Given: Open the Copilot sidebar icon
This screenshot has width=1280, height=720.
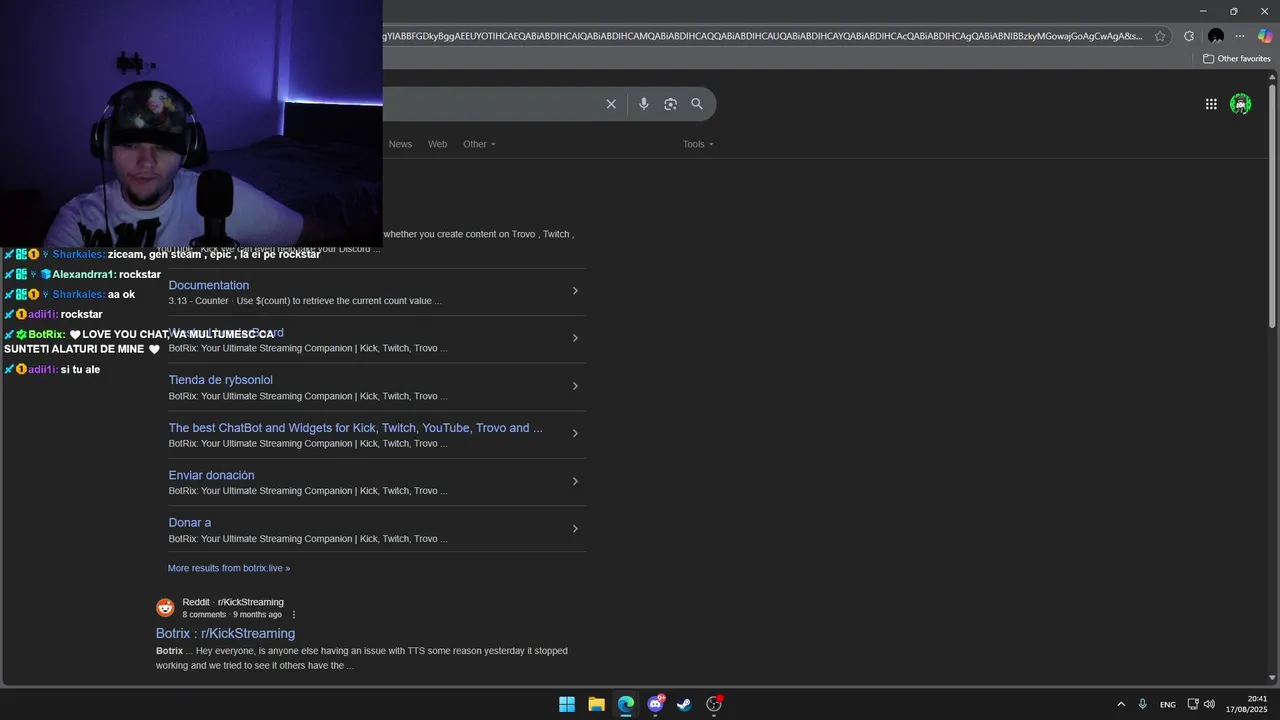Looking at the screenshot, I should click(1265, 36).
